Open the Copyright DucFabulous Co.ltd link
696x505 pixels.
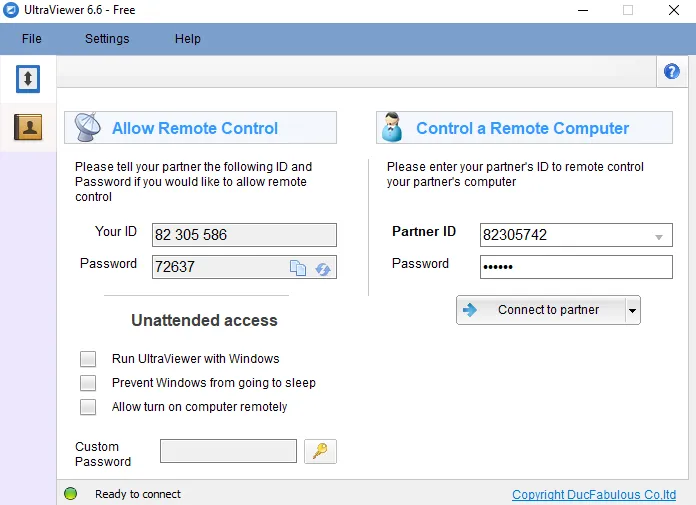(594, 494)
